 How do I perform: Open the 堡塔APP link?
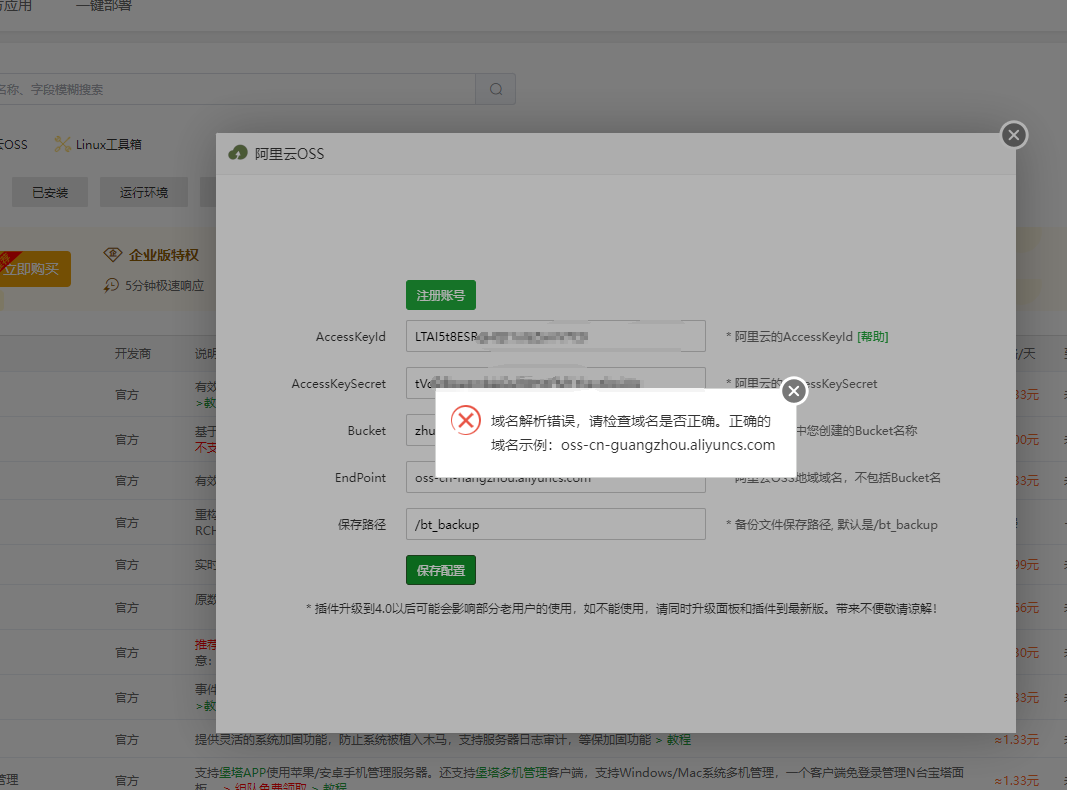[242, 772]
